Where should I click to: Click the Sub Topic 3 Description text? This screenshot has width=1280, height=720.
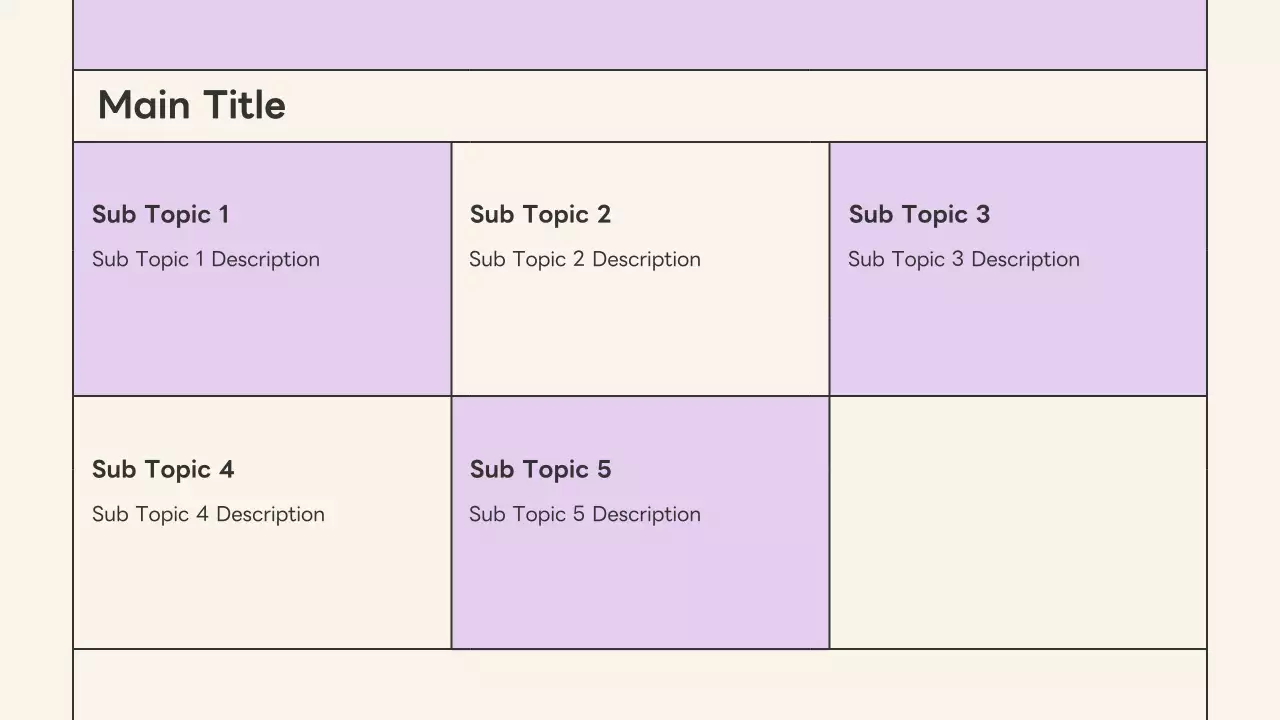[x=964, y=259]
